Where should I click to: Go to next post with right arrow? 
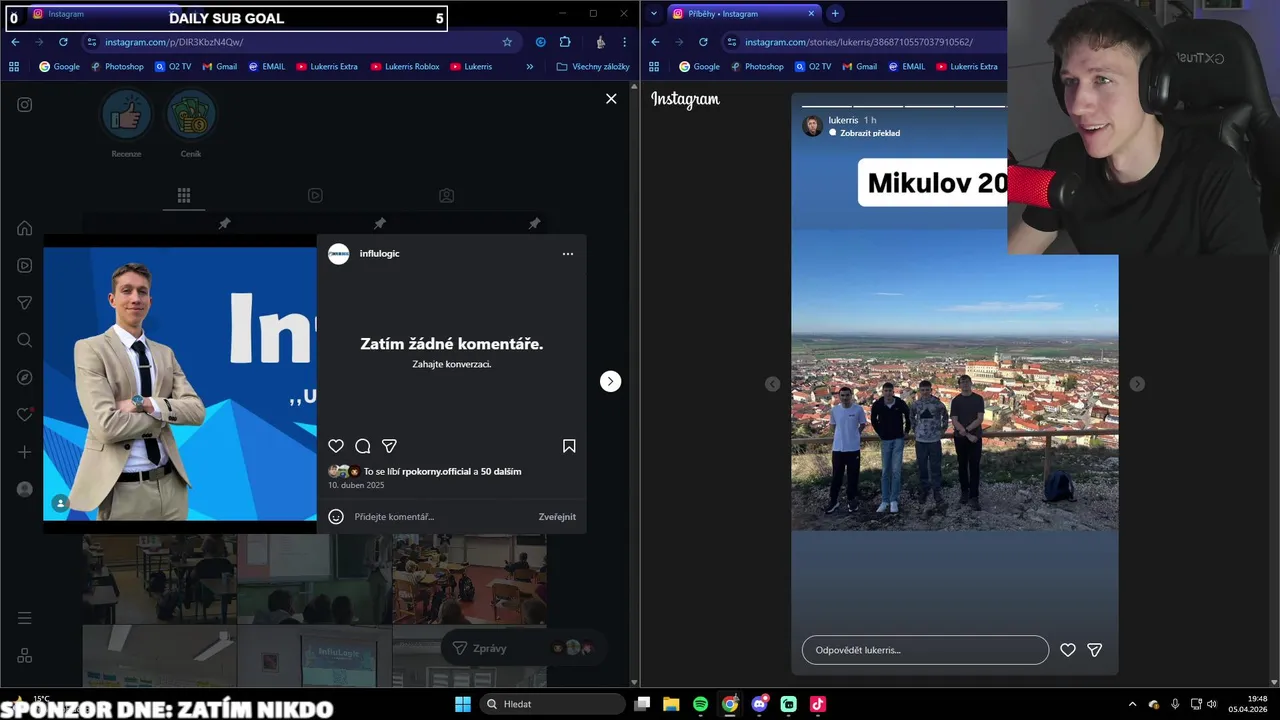[x=610, y=381]
